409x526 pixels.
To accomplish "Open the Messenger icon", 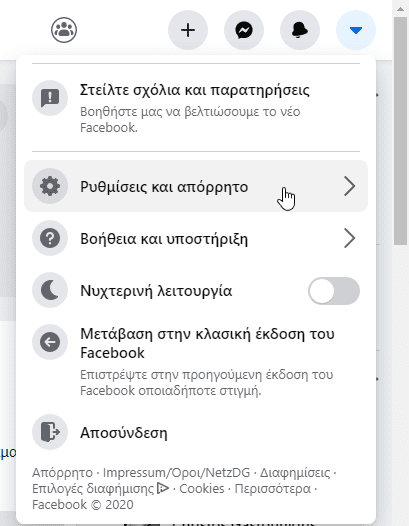I will tap(244, 30).
